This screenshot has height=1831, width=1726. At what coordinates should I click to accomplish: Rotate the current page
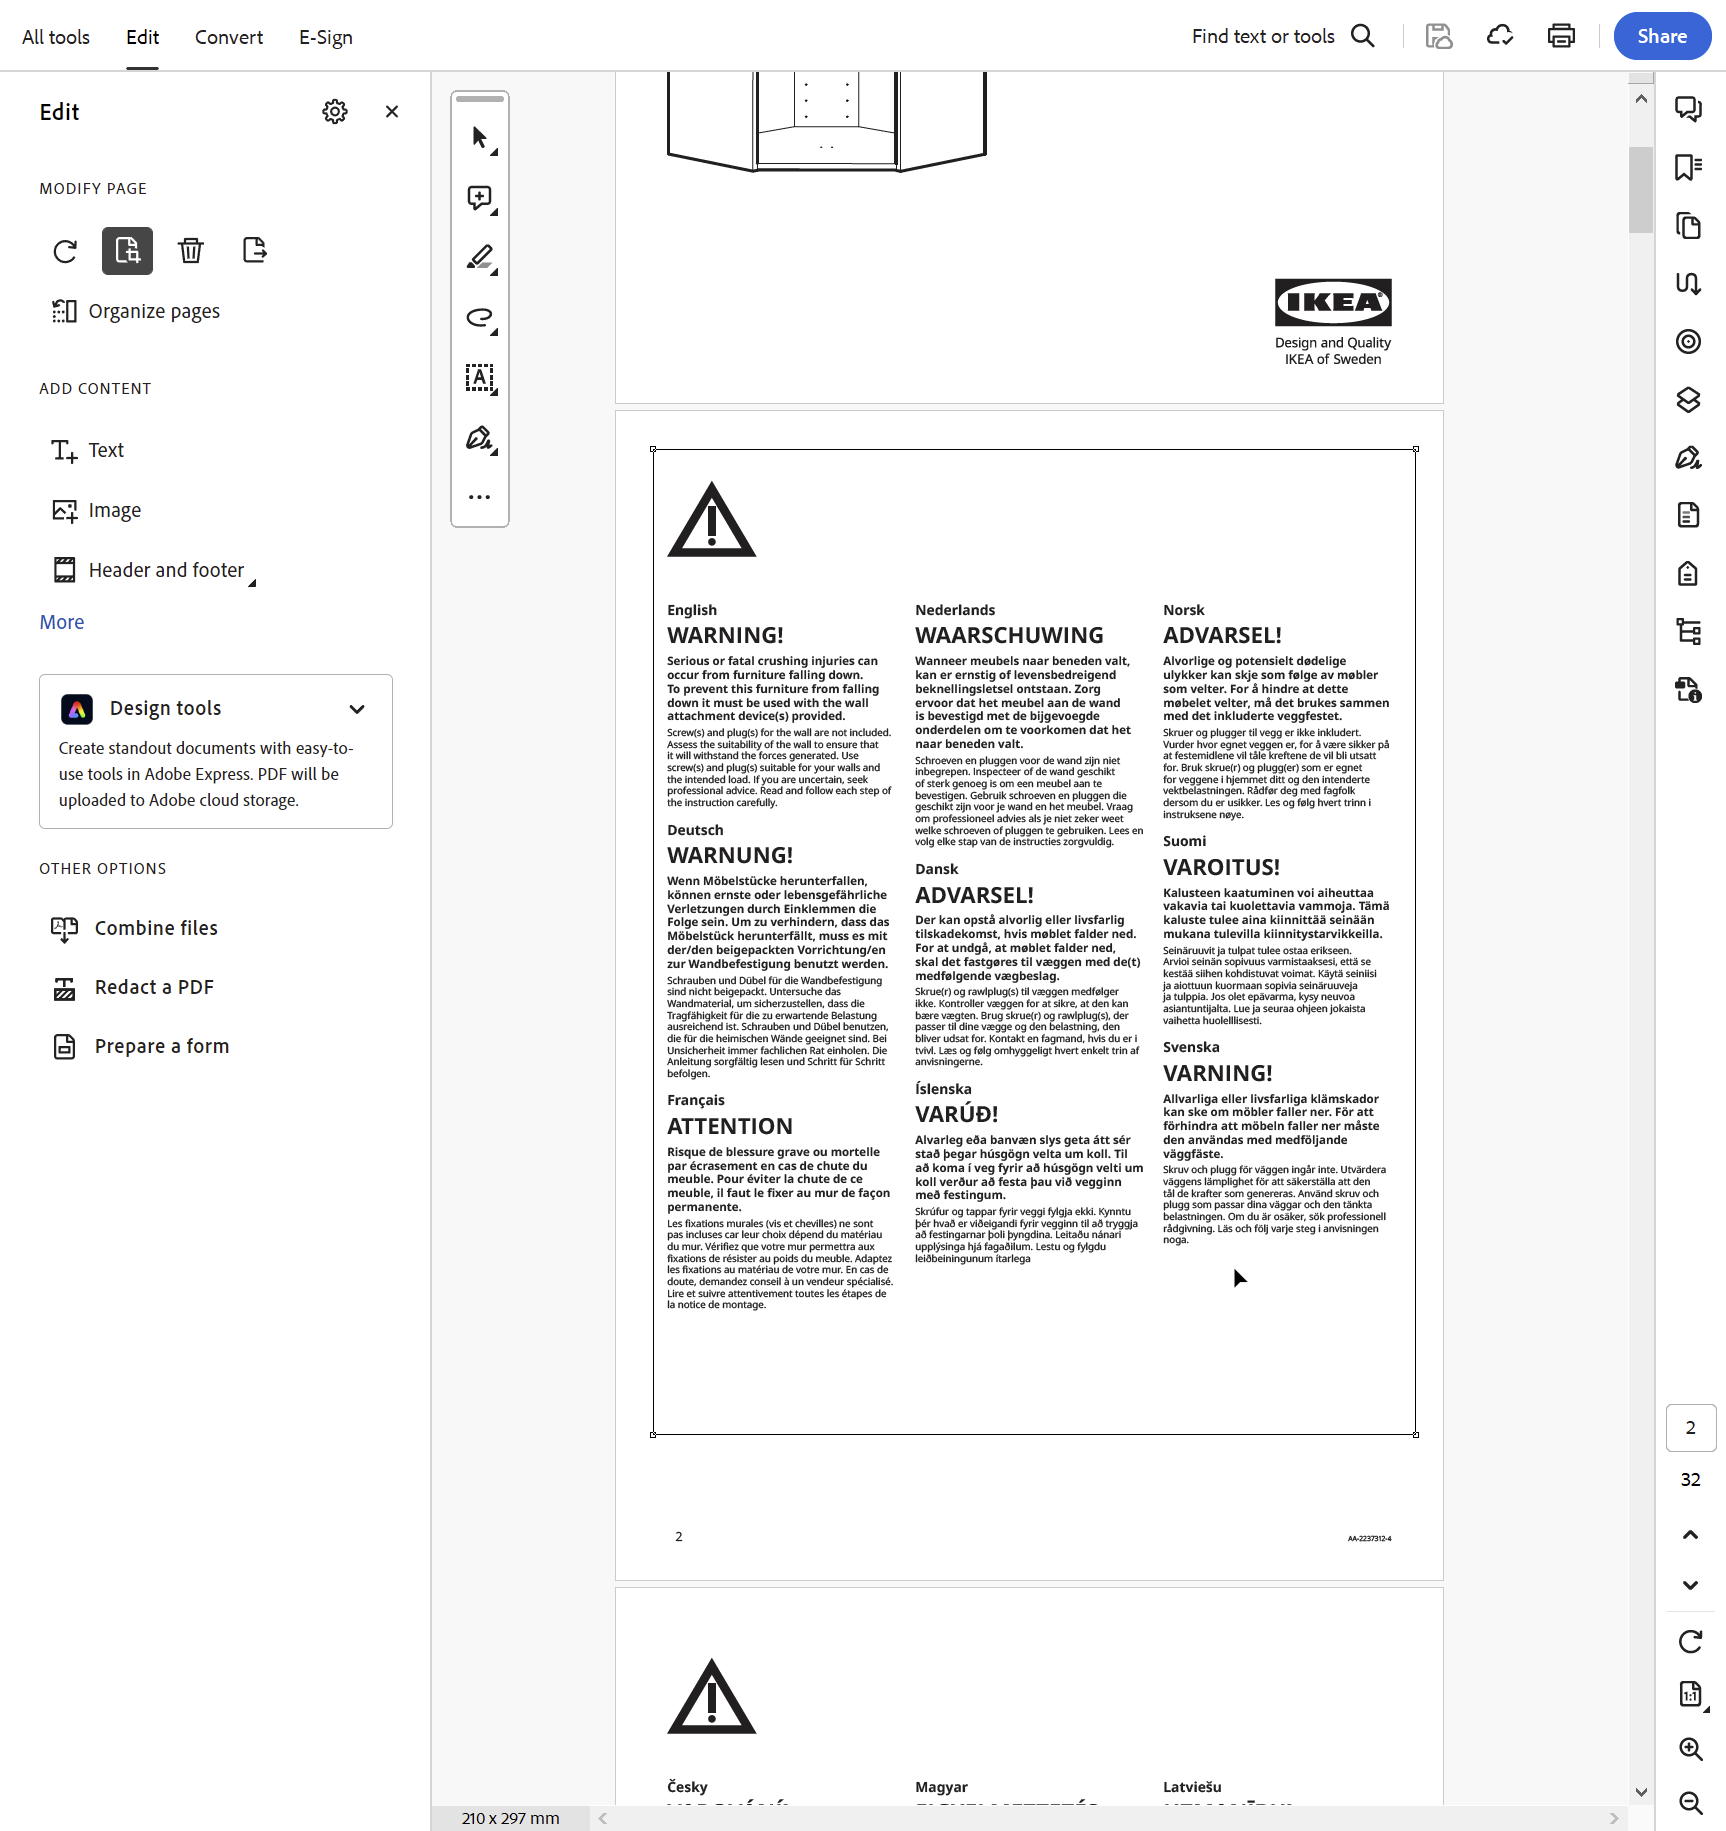coord(64,251)
